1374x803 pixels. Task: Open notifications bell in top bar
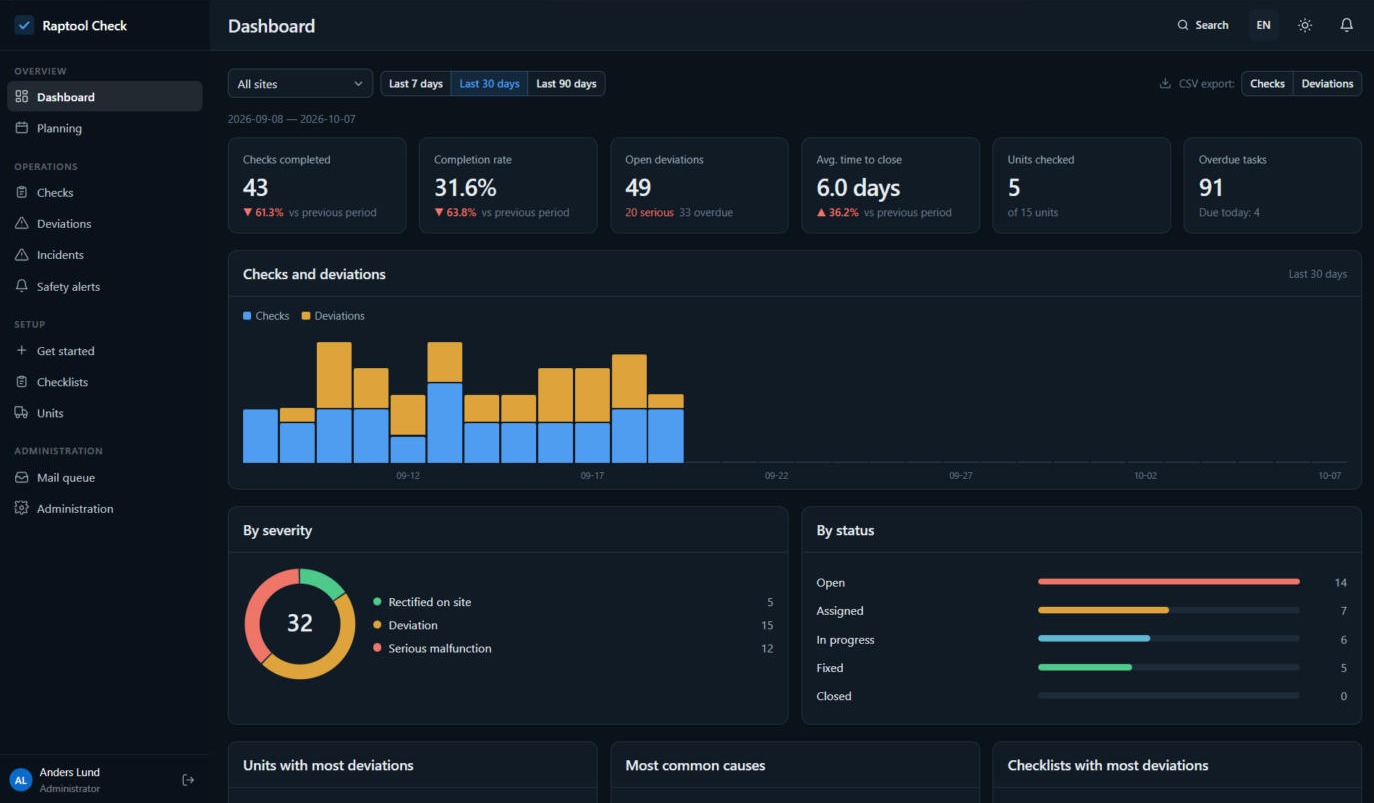pos(1347,25)
